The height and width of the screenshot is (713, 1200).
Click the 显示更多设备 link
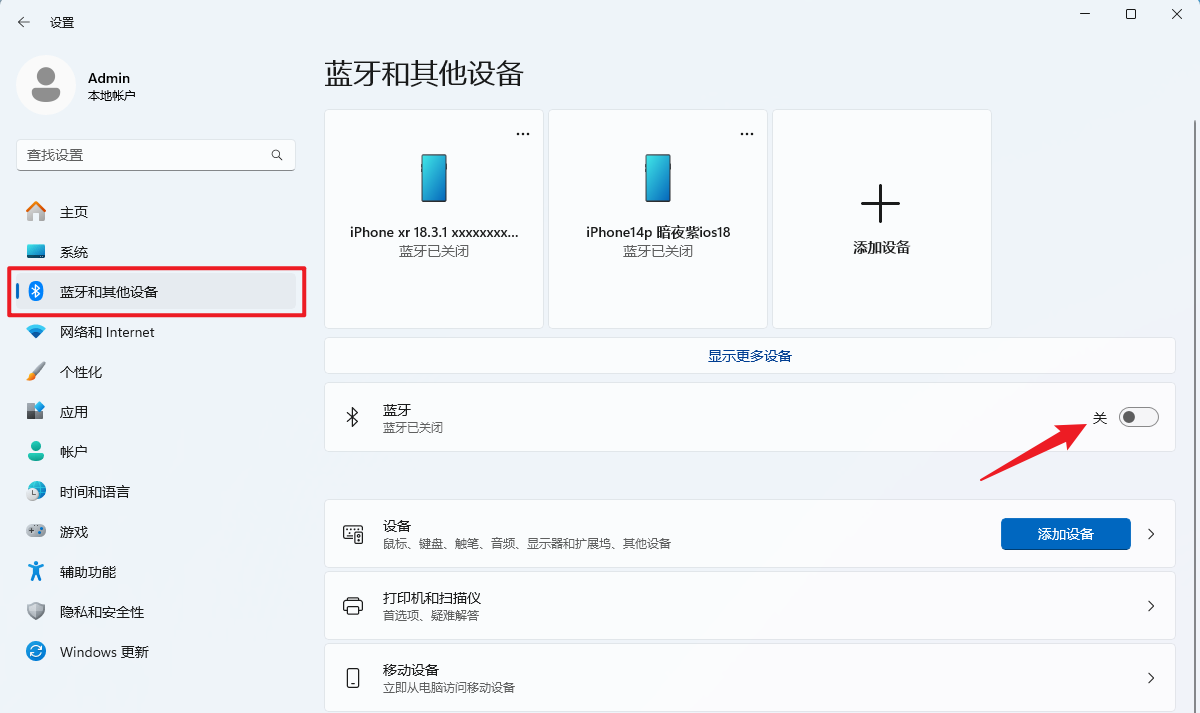[749, 354]
